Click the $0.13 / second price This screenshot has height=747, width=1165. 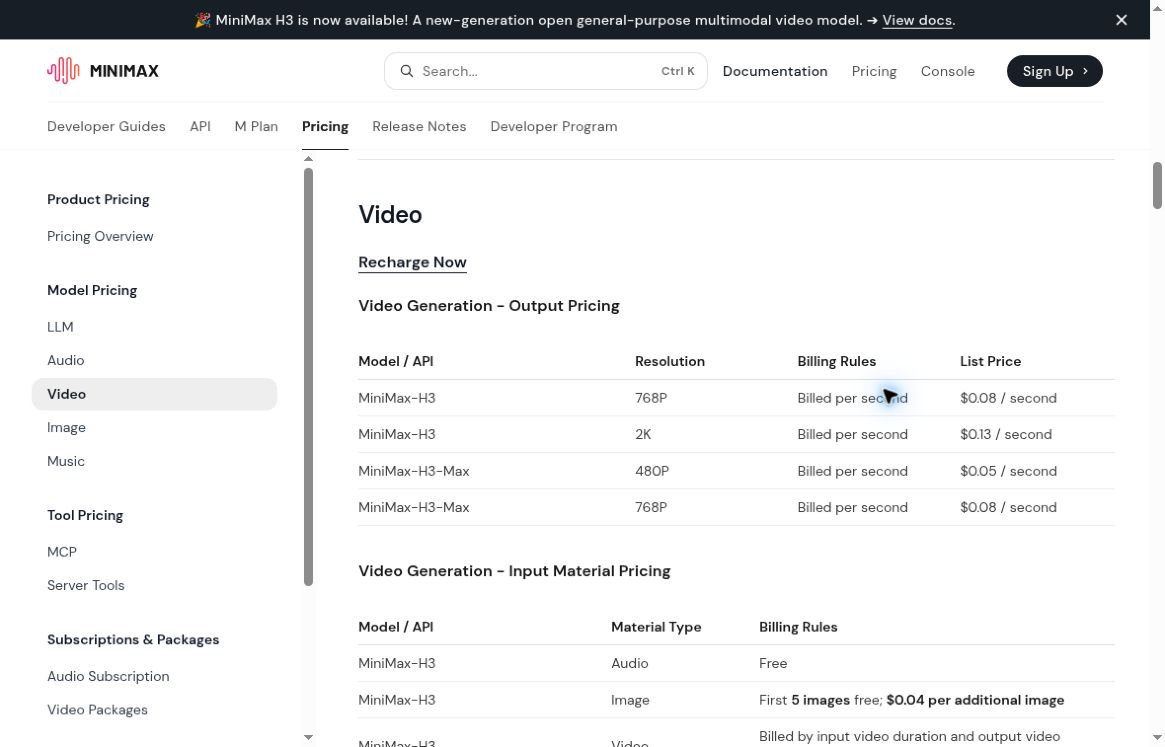[1005, 435]
